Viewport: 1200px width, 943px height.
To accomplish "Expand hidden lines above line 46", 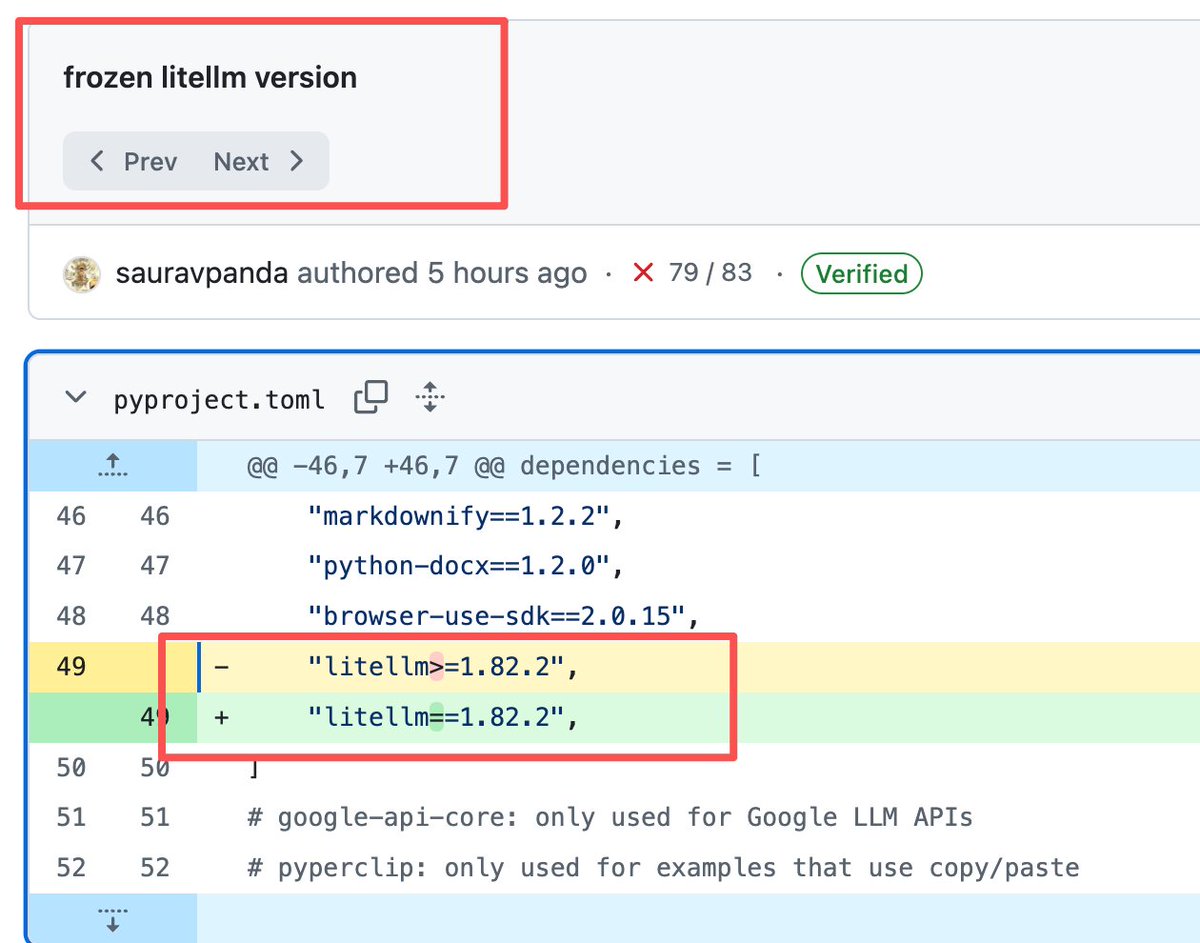I will pos(113,465).
